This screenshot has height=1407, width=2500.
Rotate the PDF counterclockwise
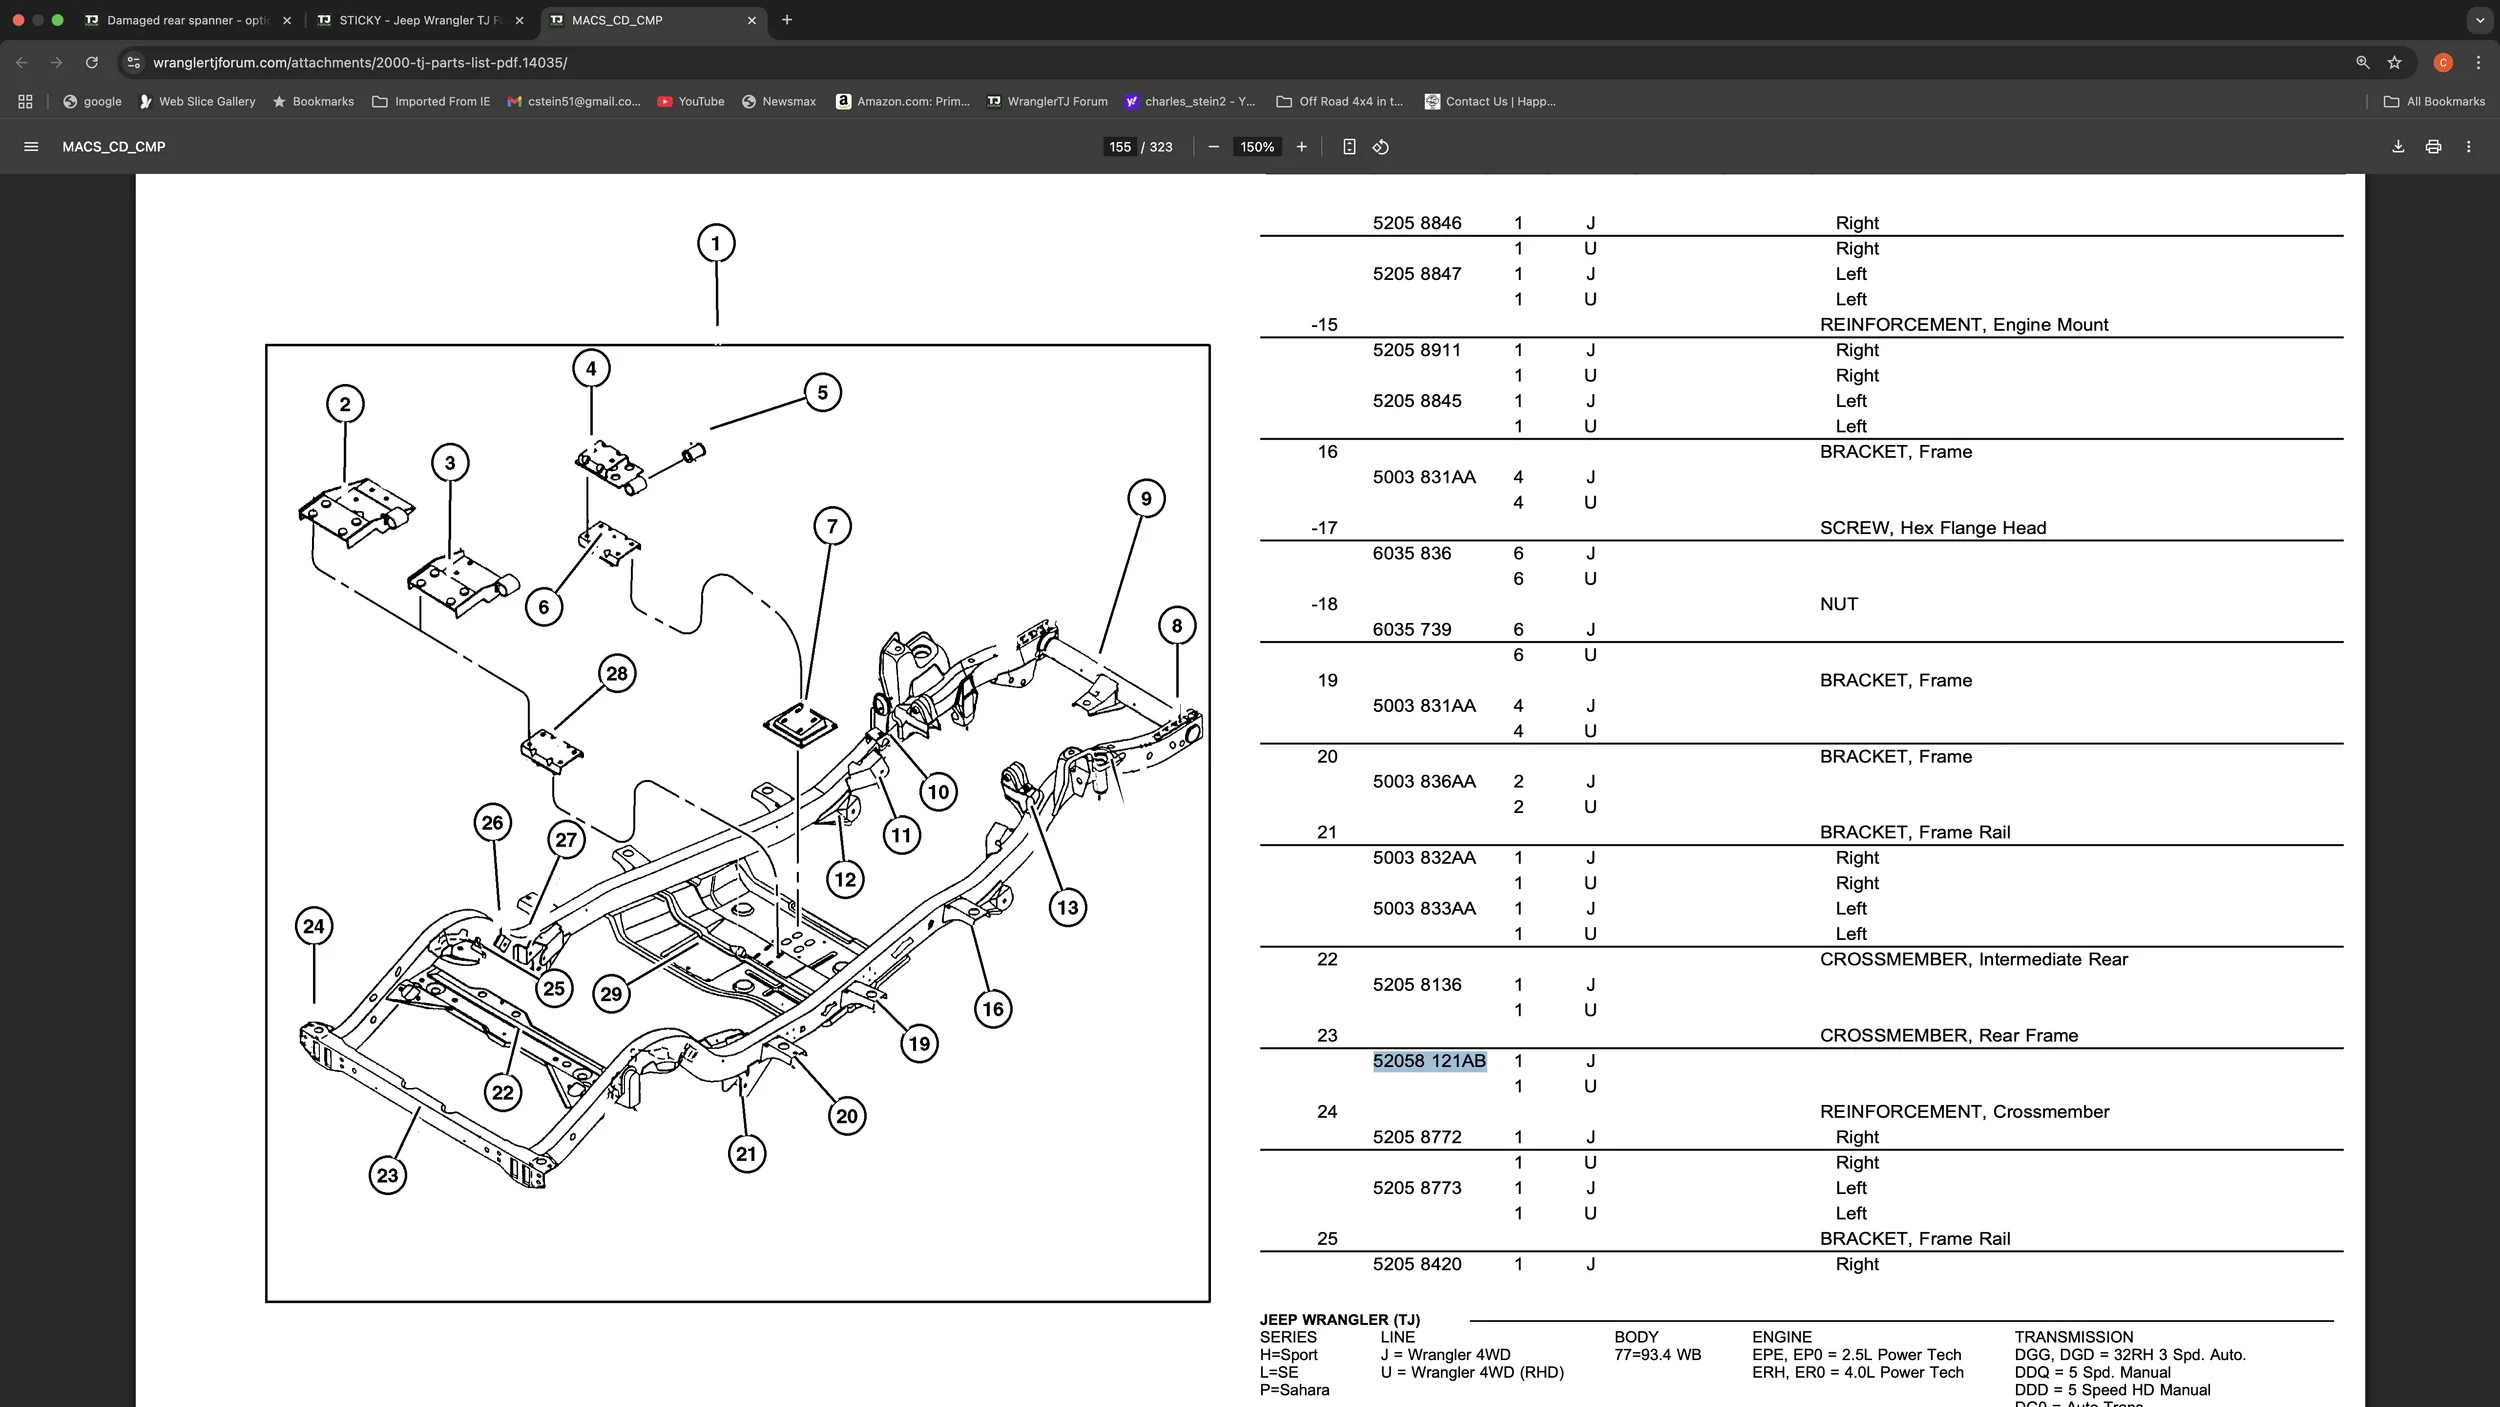pyautogui.click(x=1381, y=147)
